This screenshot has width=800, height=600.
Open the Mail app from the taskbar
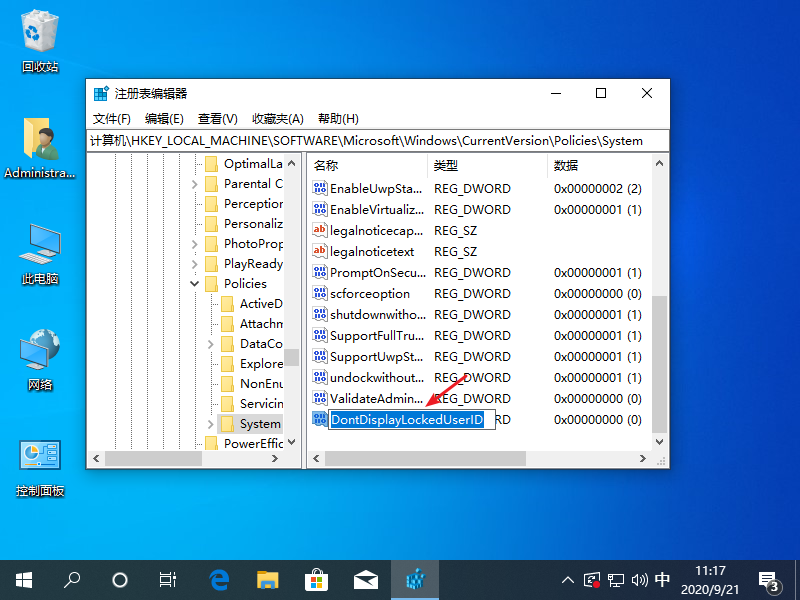[x=365, y=579]
